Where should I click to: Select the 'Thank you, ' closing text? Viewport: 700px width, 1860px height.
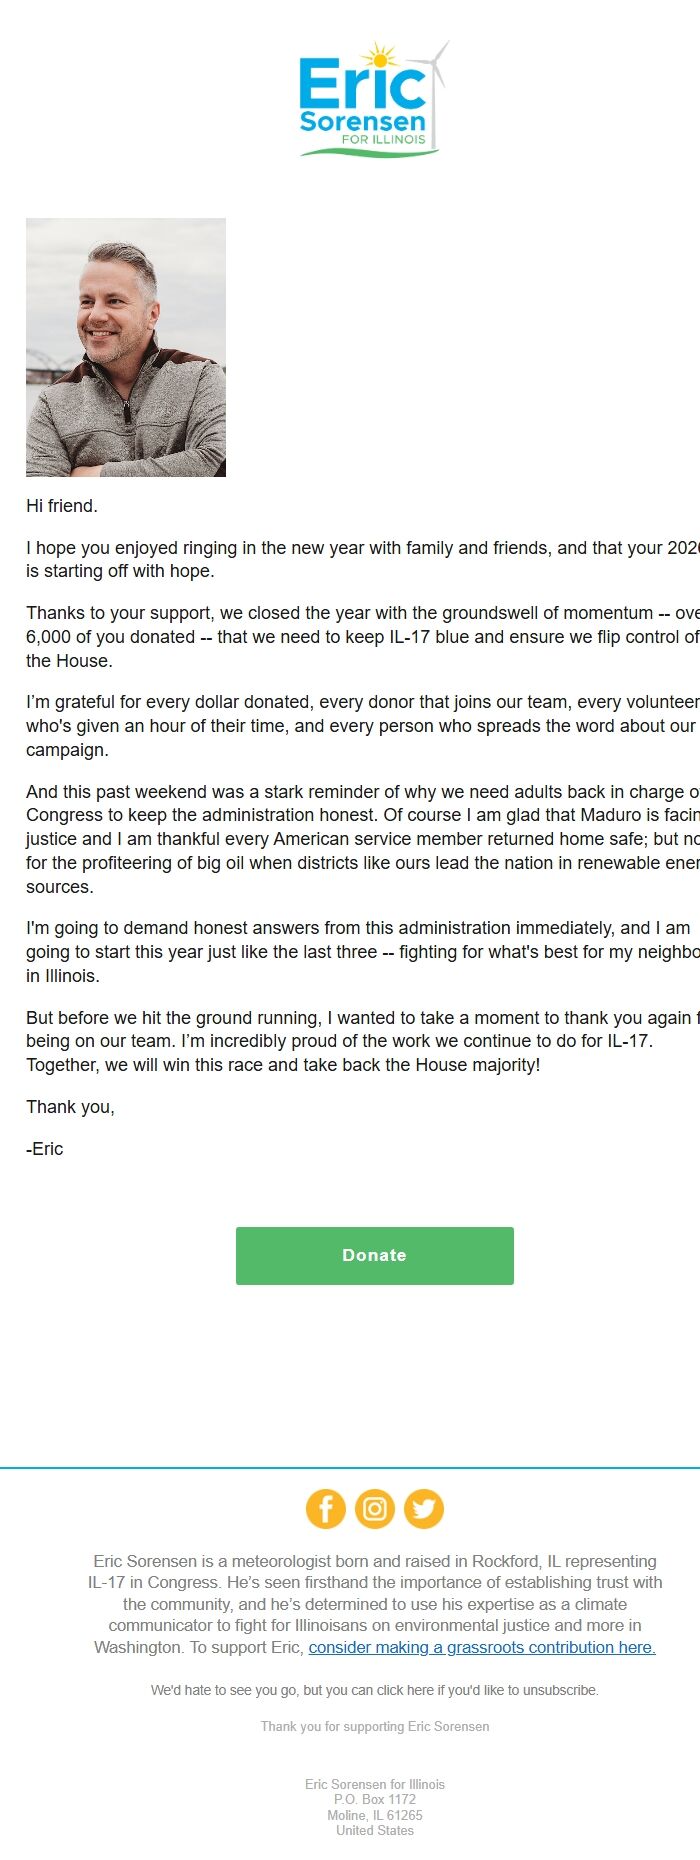click(x=69, y=1107)
